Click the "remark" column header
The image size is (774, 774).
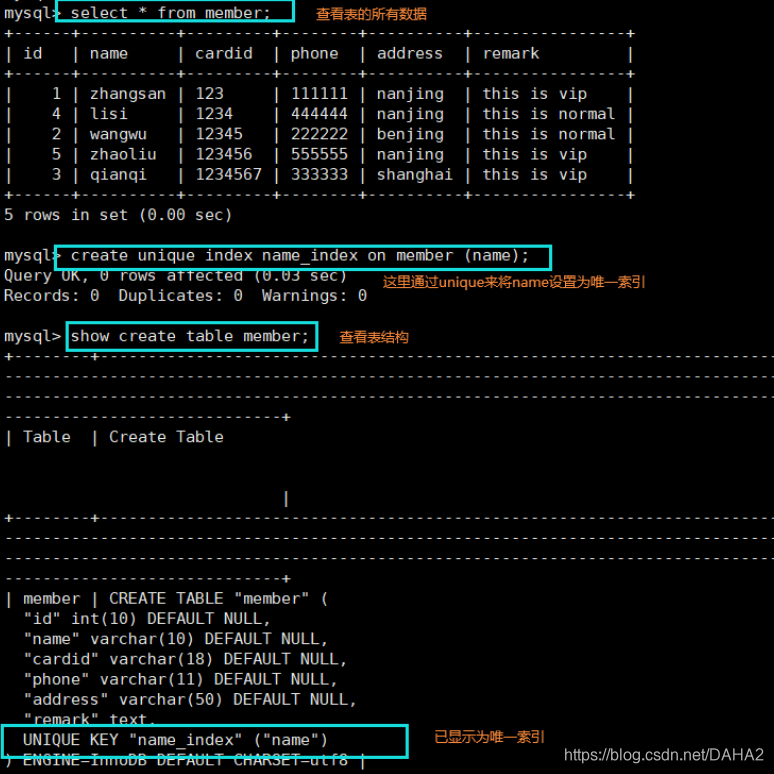[511, 53]
